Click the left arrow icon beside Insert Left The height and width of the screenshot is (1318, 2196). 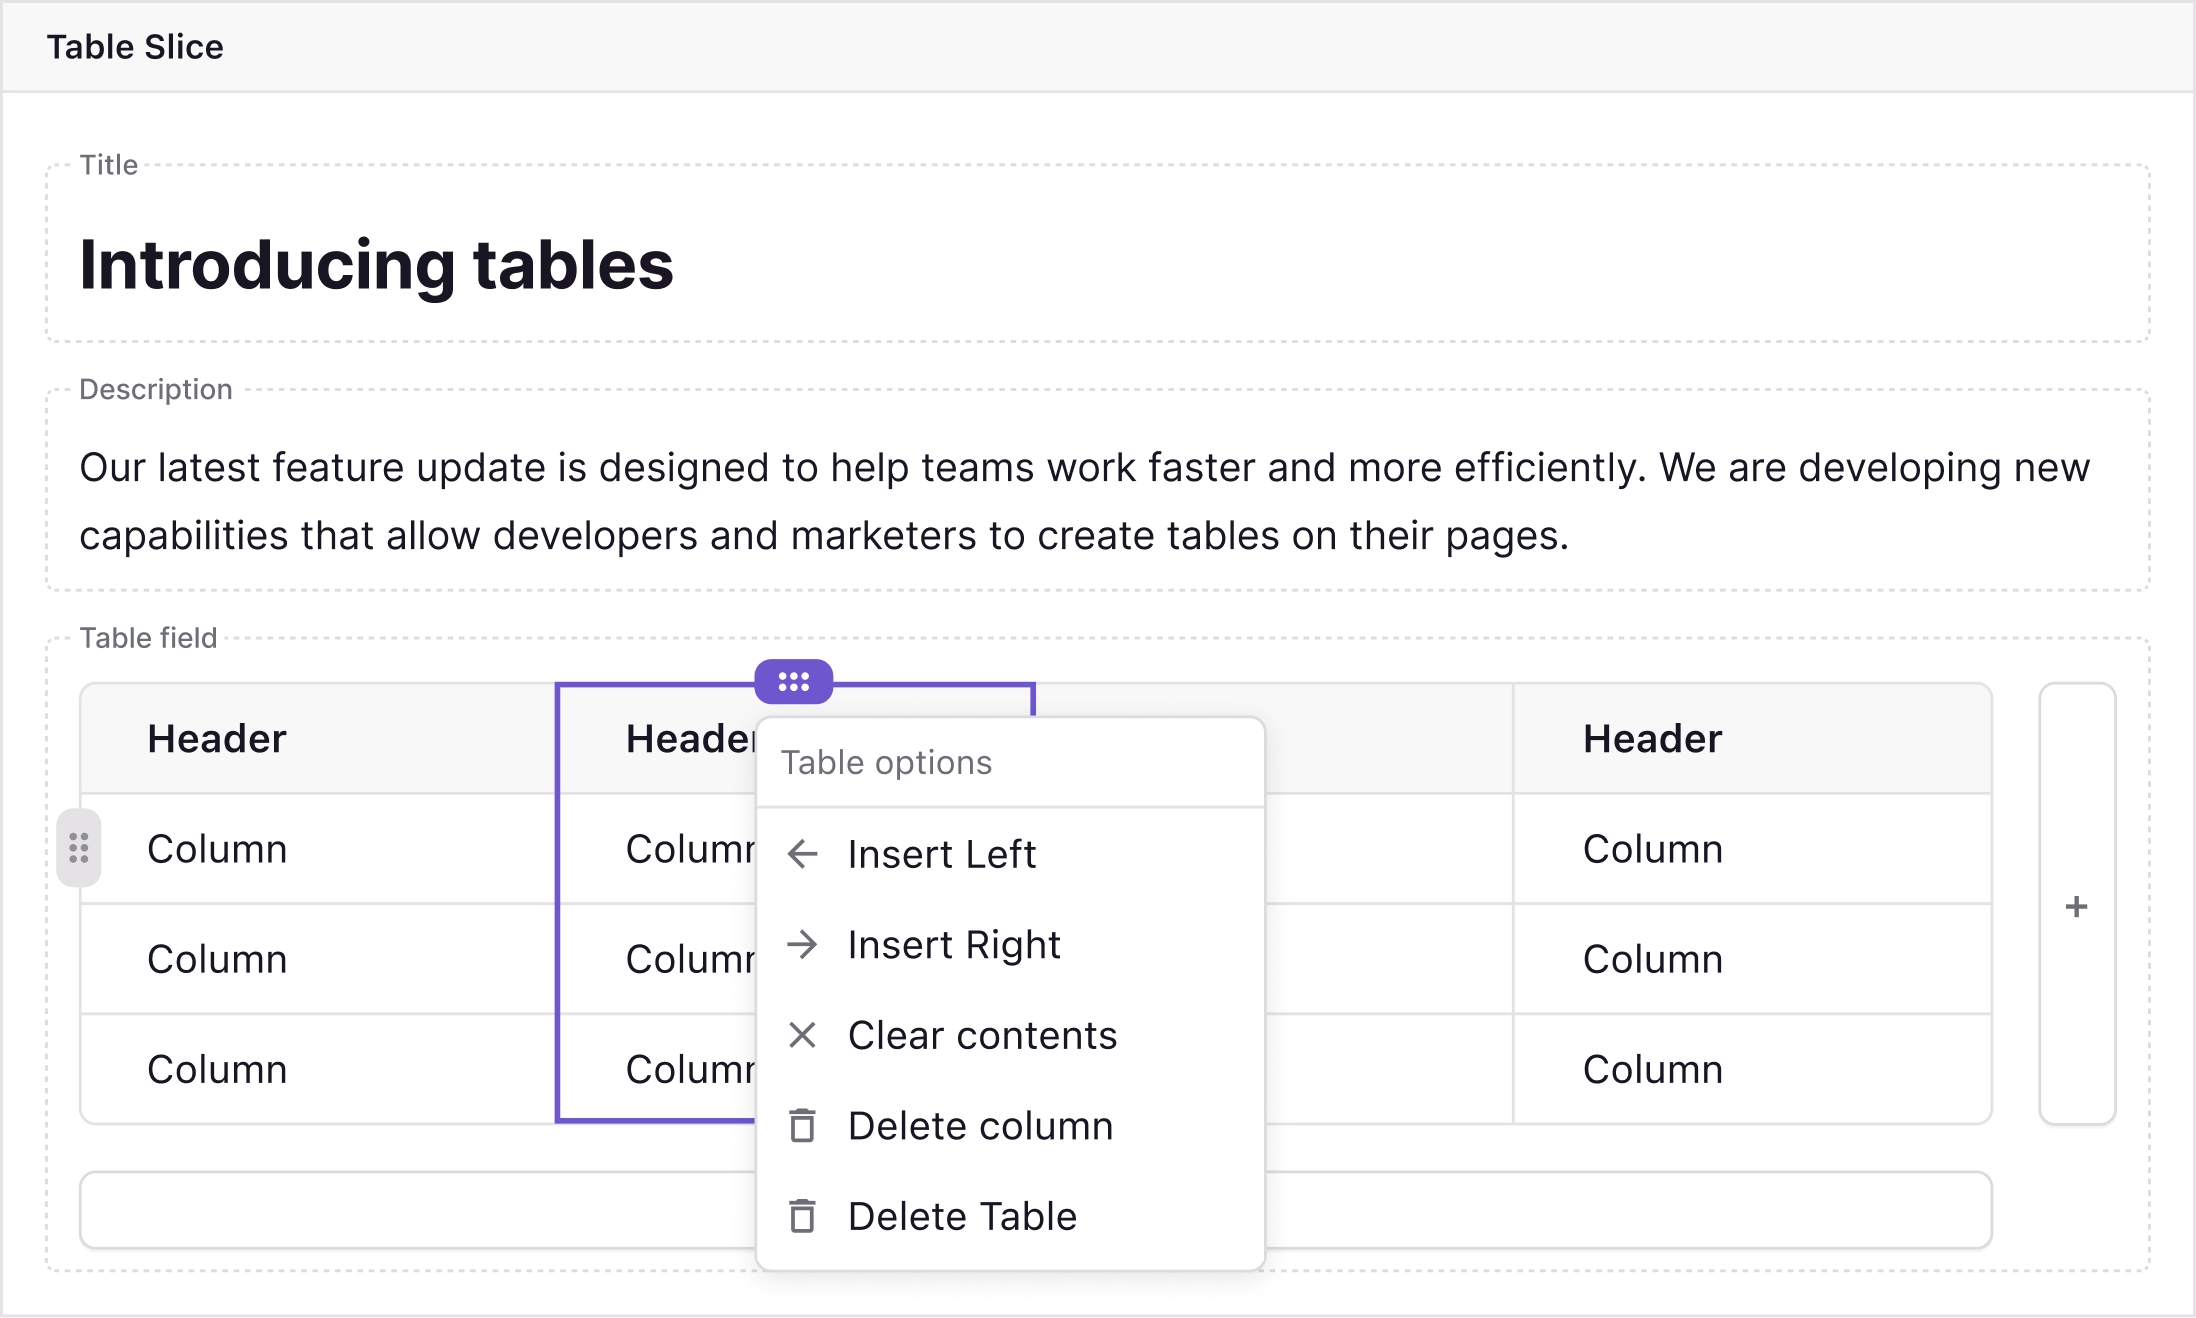(x=802, y=854)
